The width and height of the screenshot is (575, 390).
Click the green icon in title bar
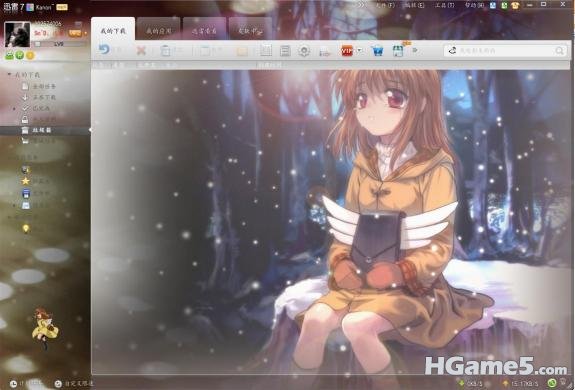click(x=505, y=5)
